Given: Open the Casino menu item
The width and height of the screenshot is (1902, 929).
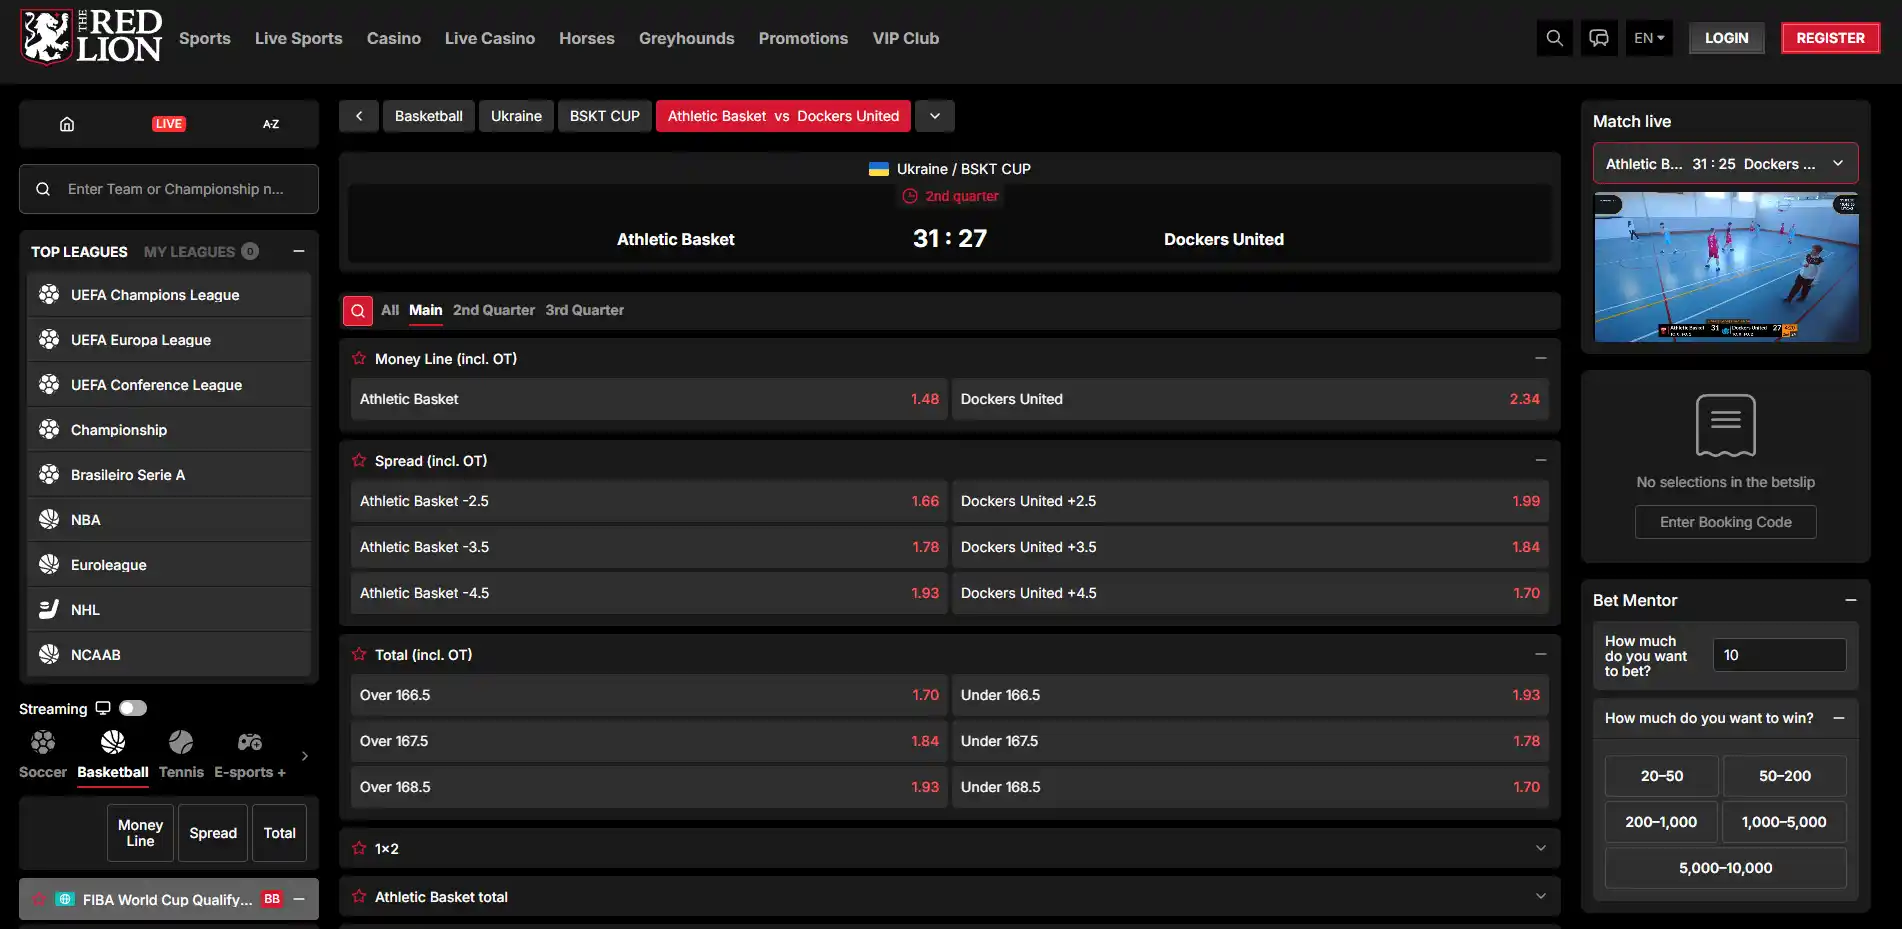Looking at the screenshot, I should [x=394, y=38].
